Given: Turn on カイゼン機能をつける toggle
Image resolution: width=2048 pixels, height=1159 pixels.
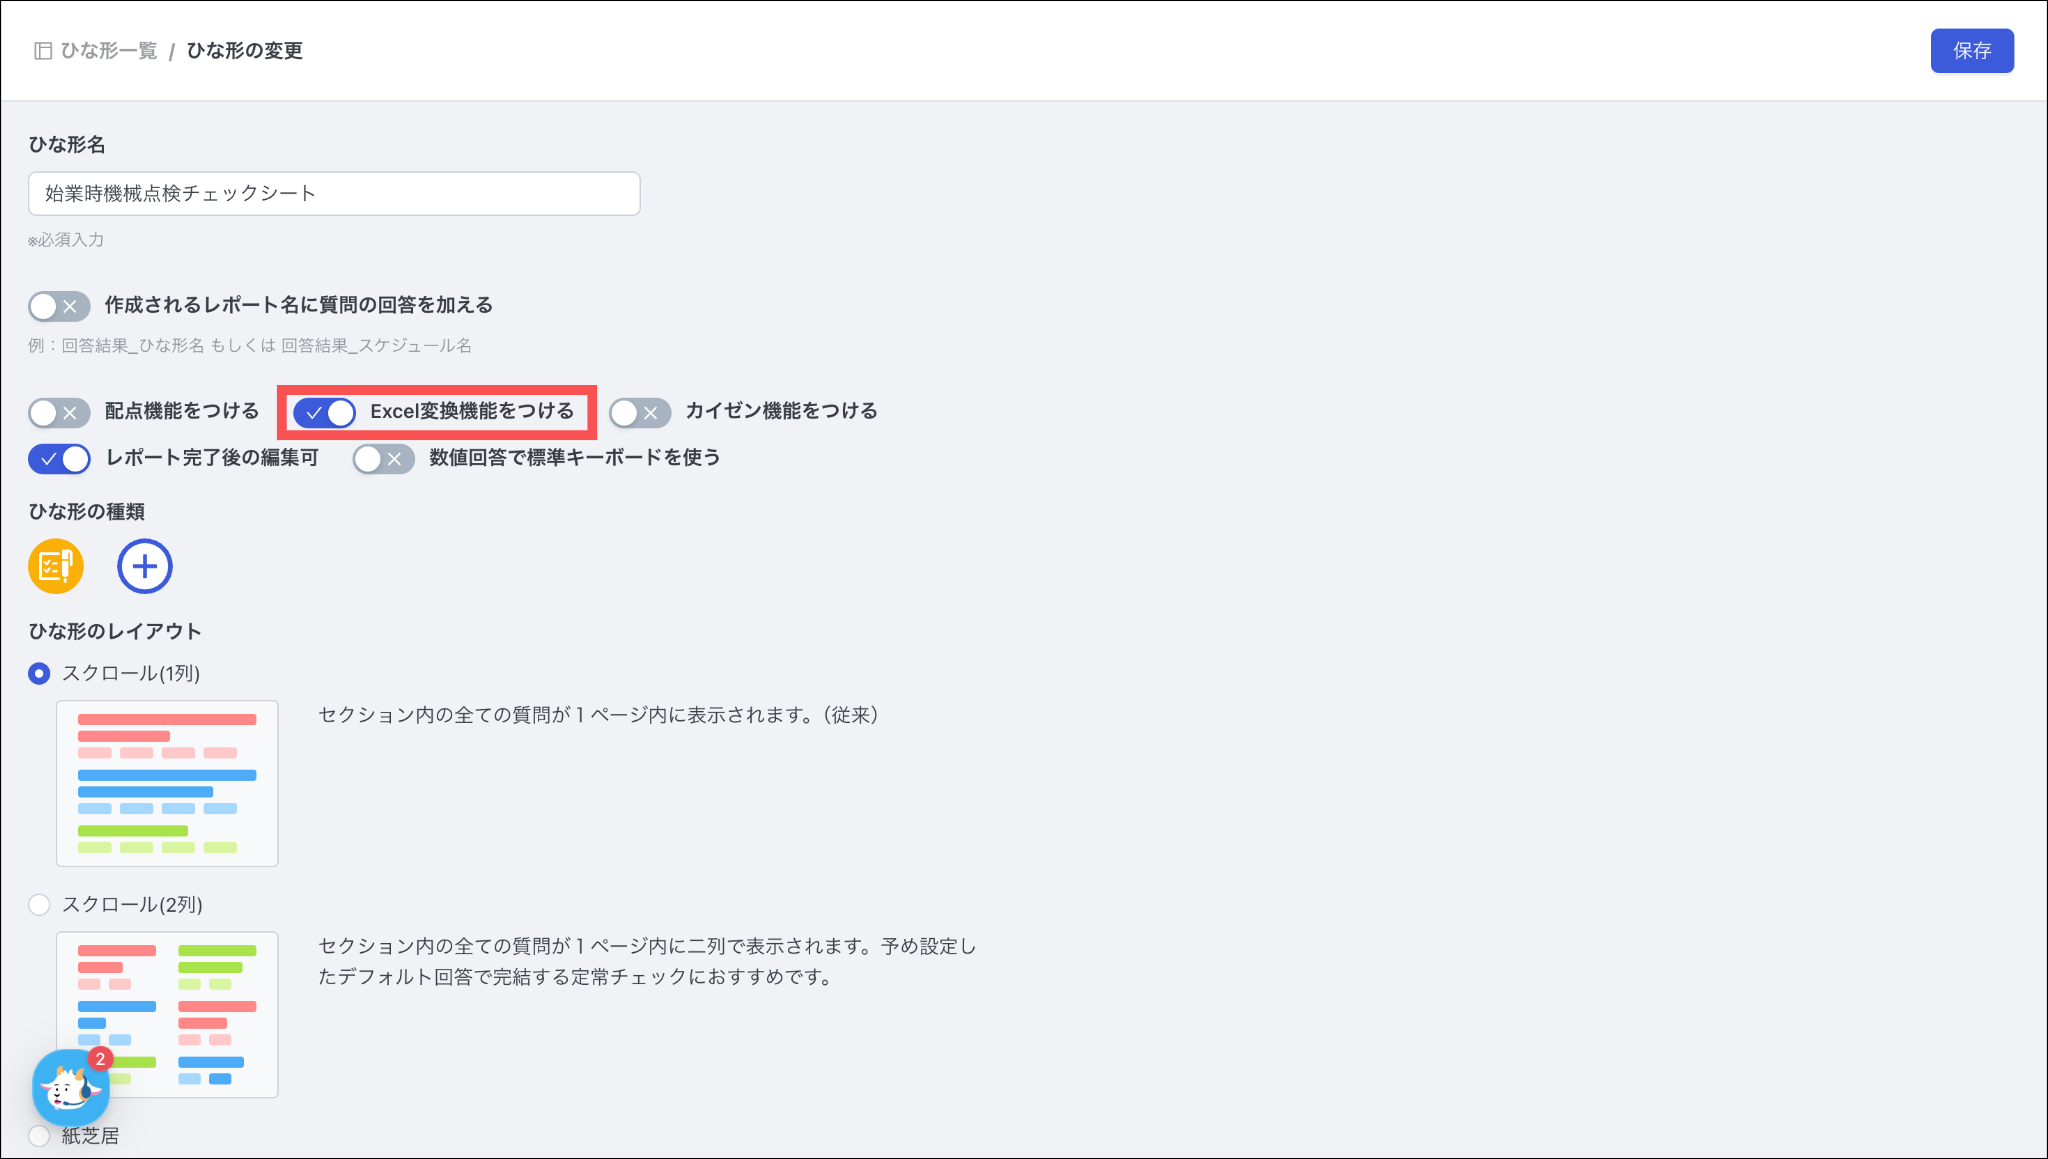Looking at the screenshot, I should [x=640, y=412].
